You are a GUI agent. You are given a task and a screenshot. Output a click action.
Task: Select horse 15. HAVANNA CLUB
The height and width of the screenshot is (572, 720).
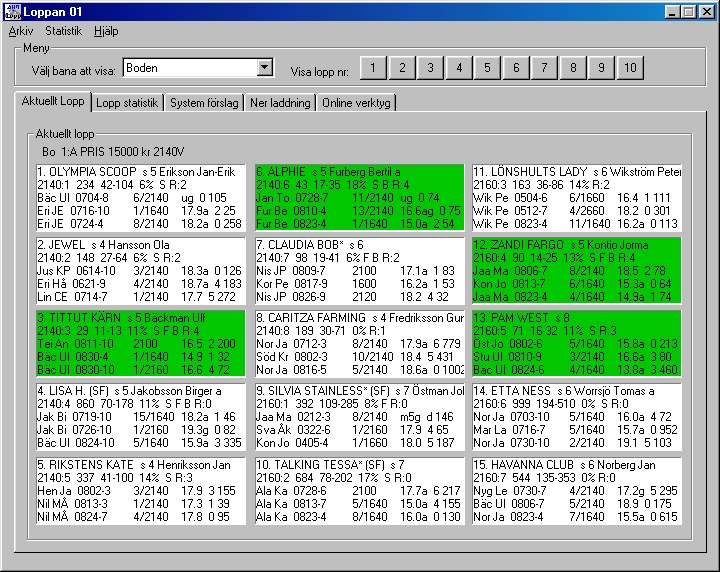pyautogui.click(x=577, y=491)
